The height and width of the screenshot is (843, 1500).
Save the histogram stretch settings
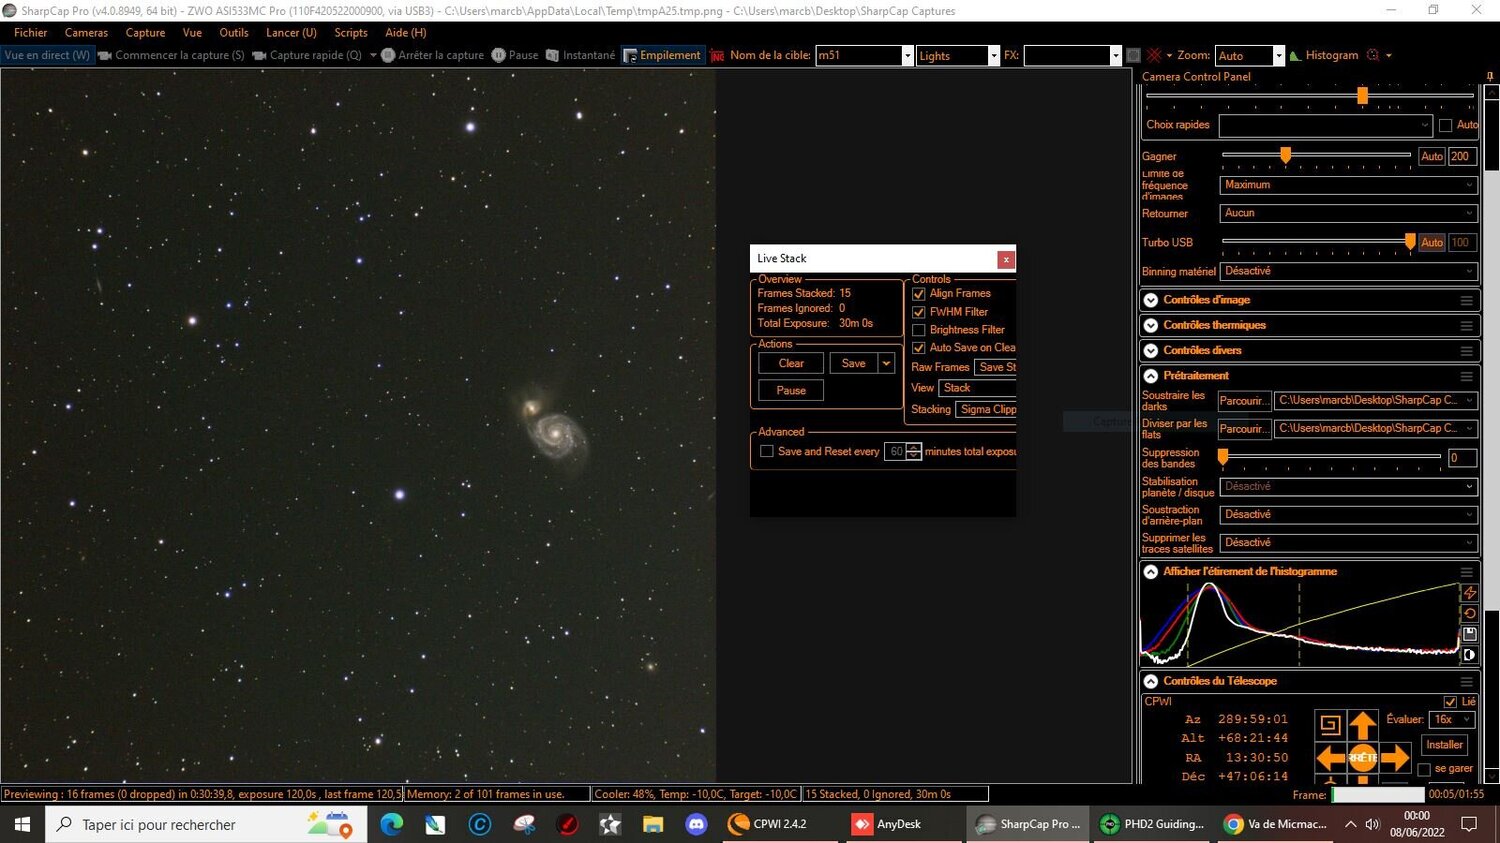(x=1469, y=634)
